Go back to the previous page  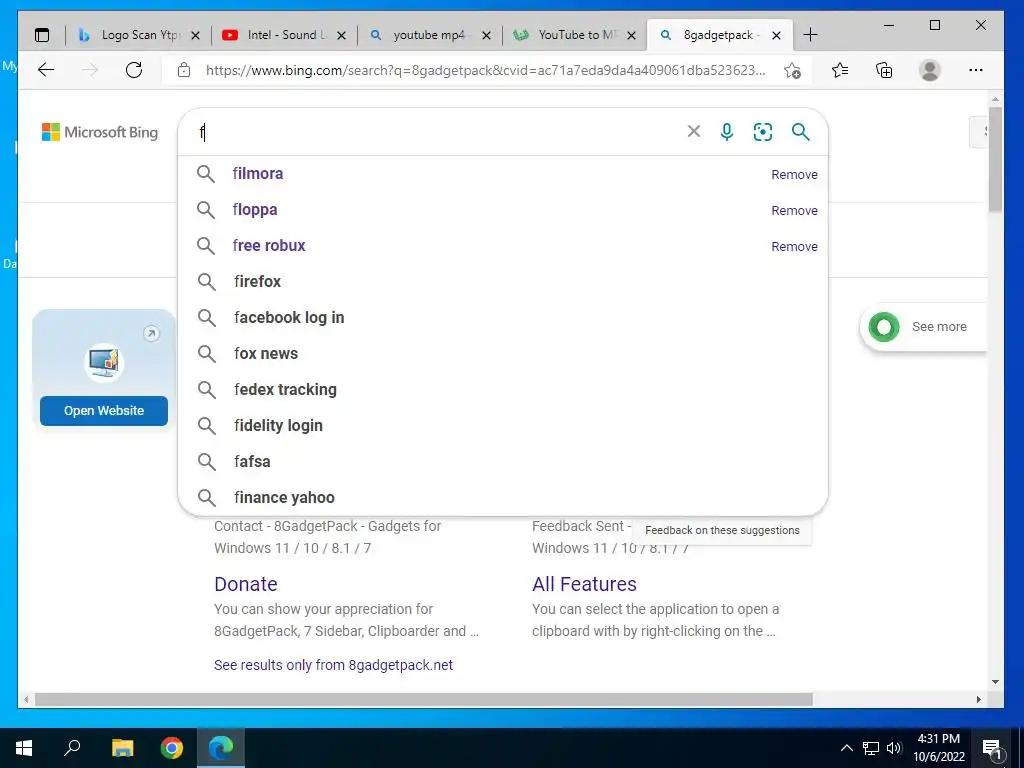46,70
